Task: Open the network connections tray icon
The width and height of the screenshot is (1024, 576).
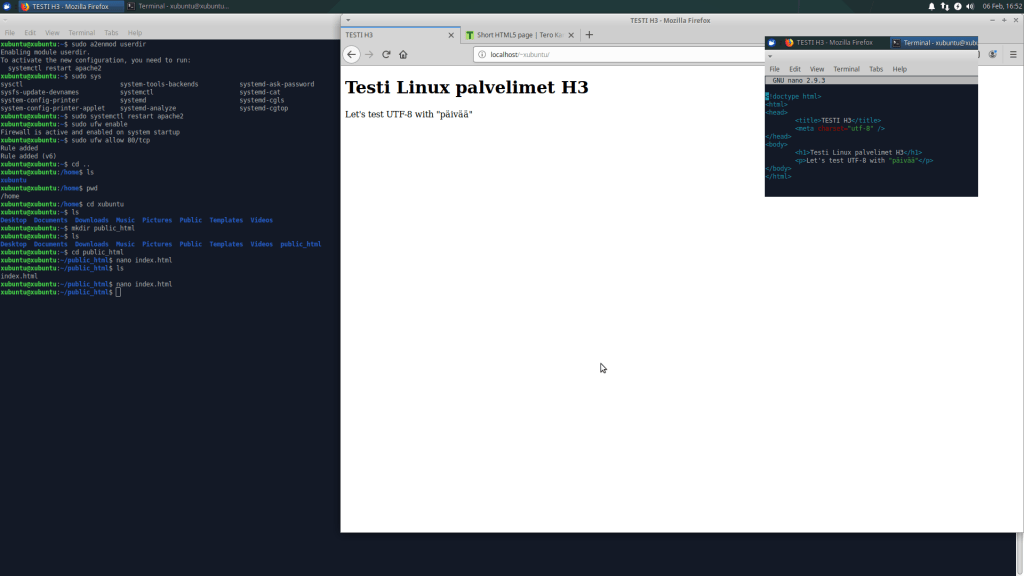Action: coord(945,6)
